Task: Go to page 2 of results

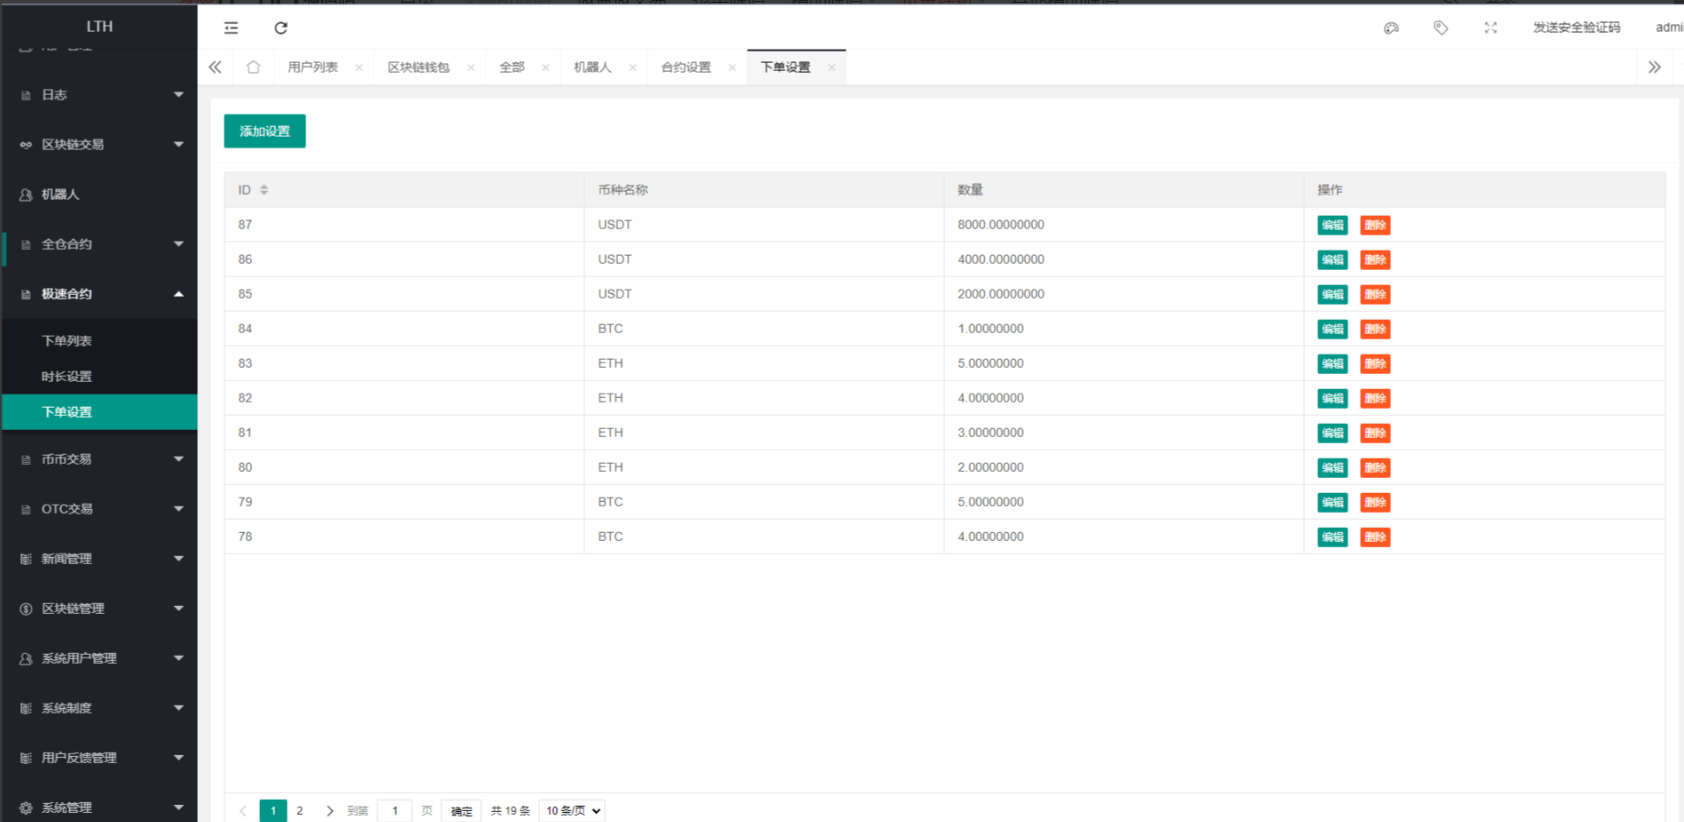Action: [x=300, y=810]
